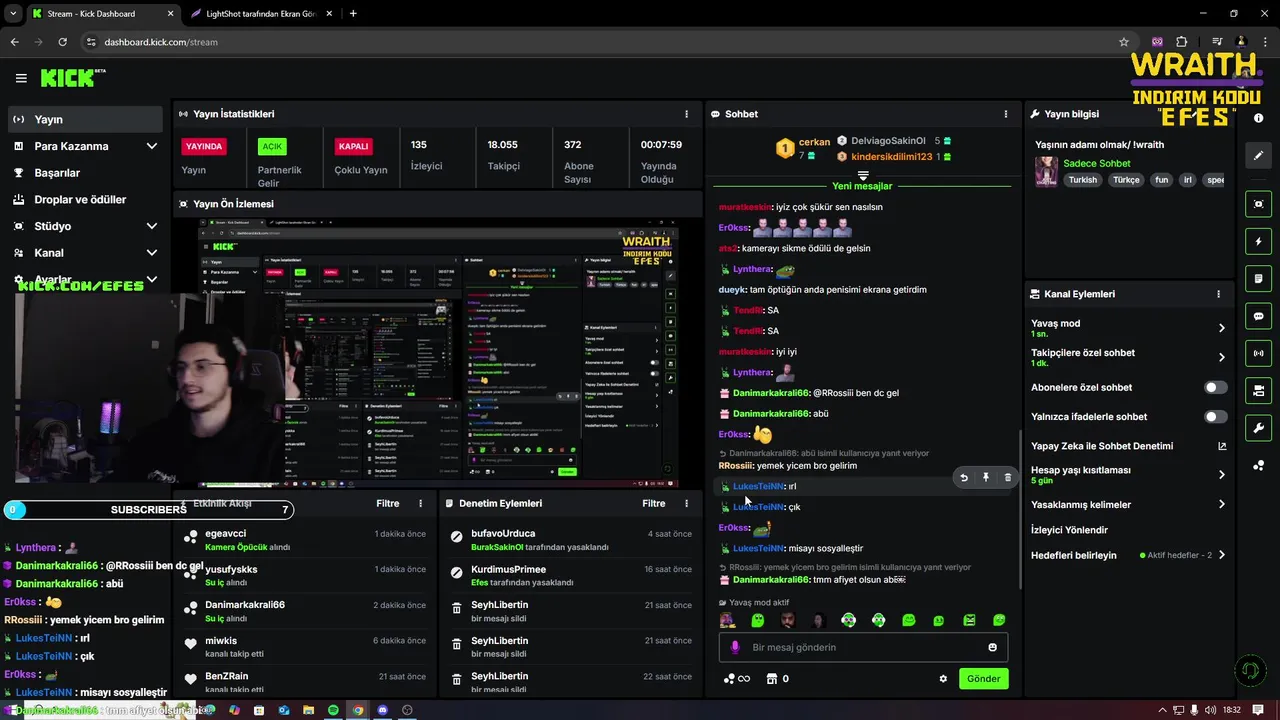
Task: Click the broadcast signal icon in right toolbar
Action: click(1258, 353)
